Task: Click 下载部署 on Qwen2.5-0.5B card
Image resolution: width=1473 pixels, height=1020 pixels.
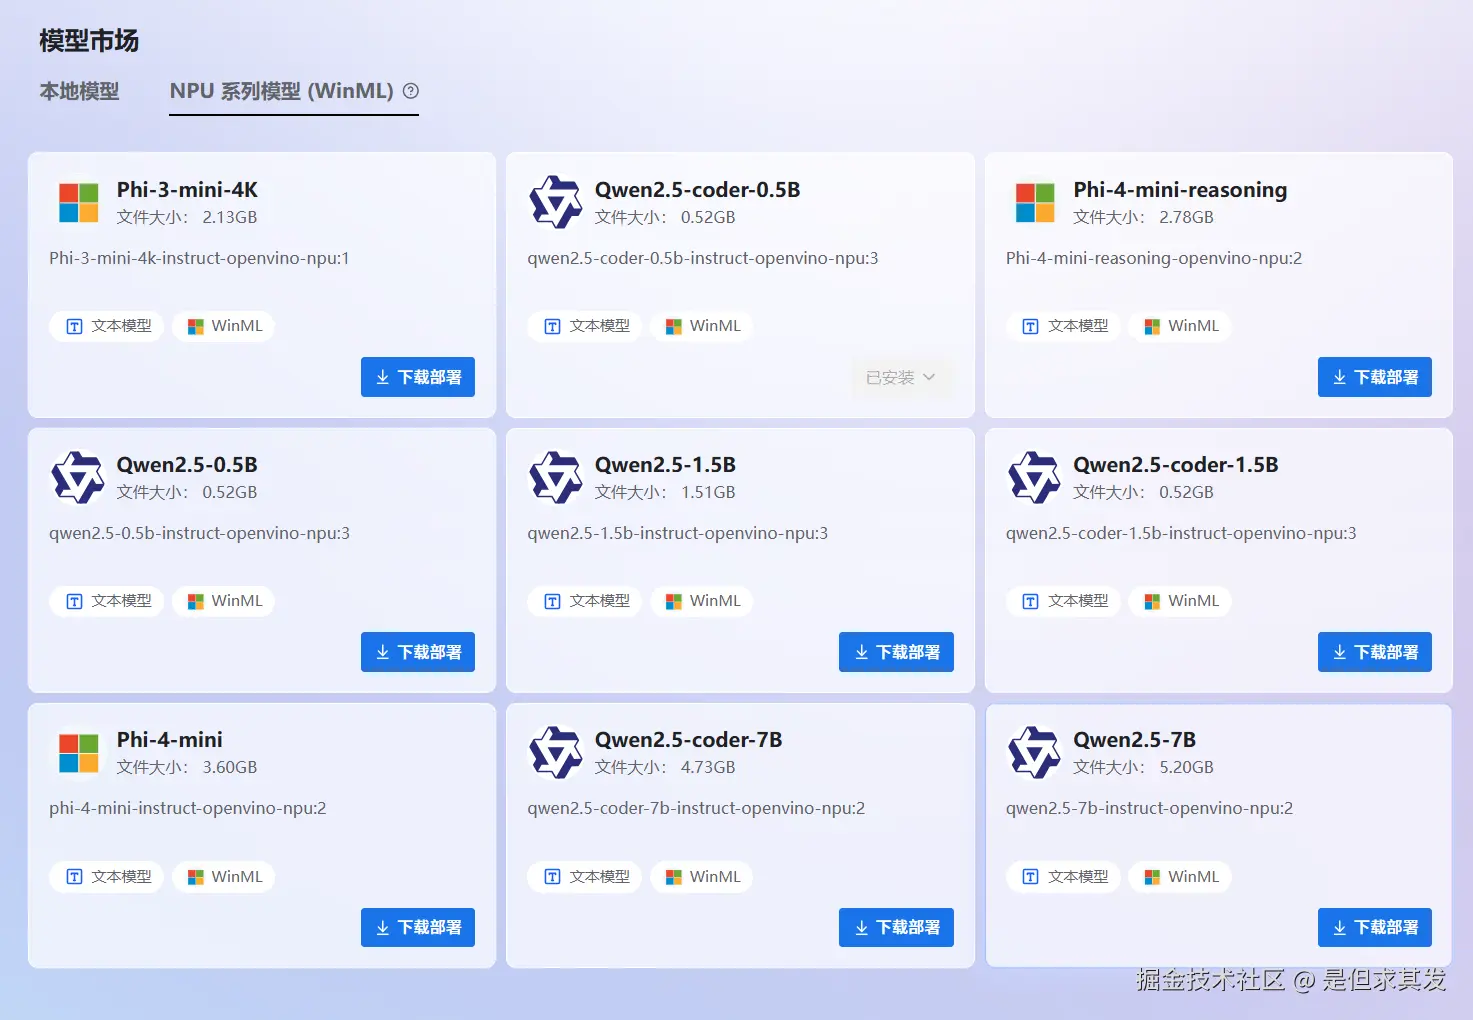Action: point(418,652)
